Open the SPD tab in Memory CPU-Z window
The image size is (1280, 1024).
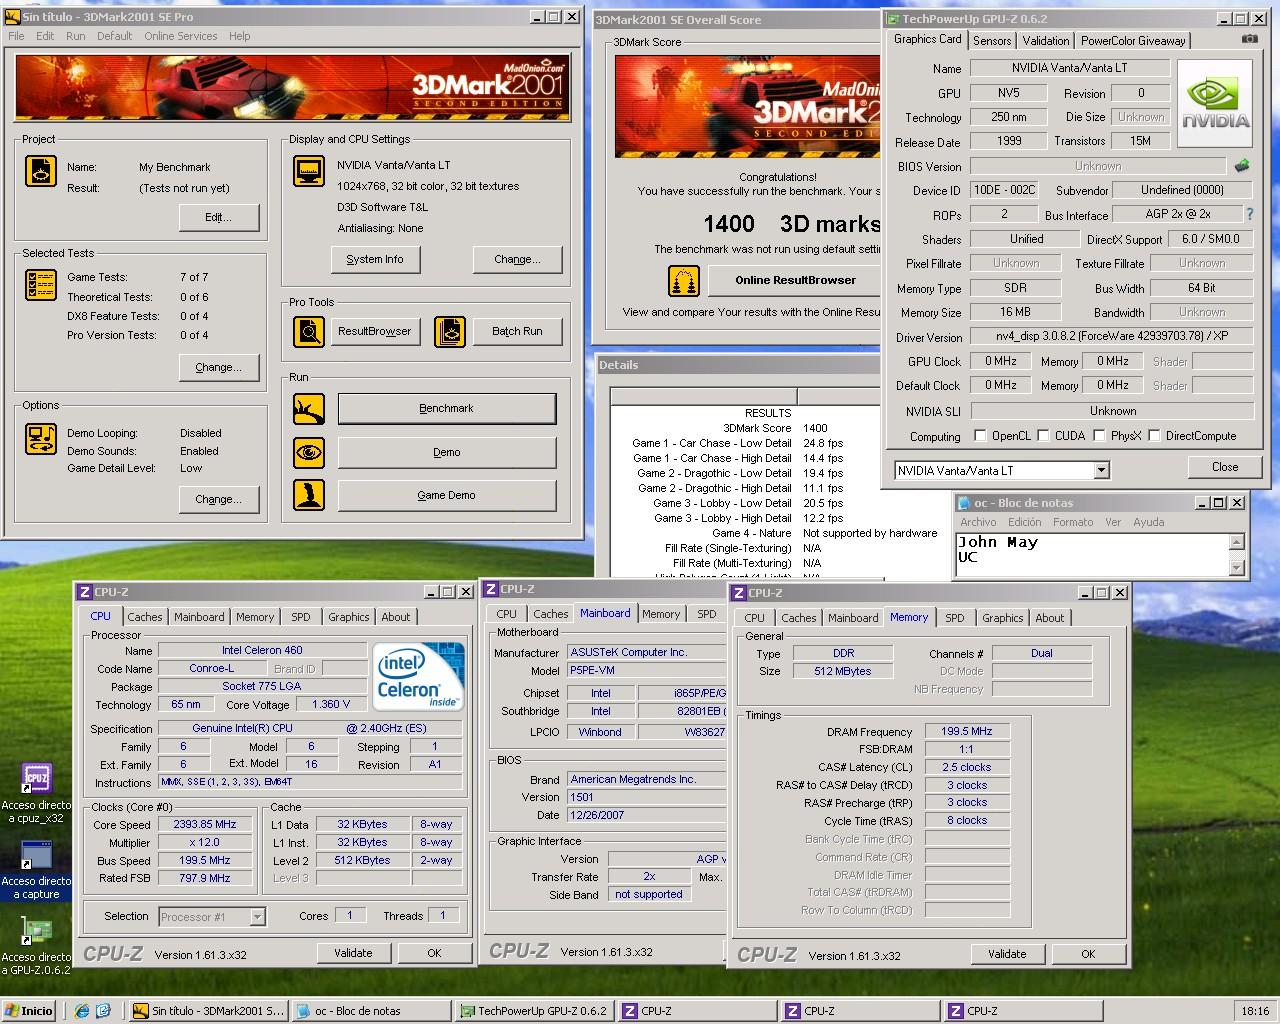955,618
